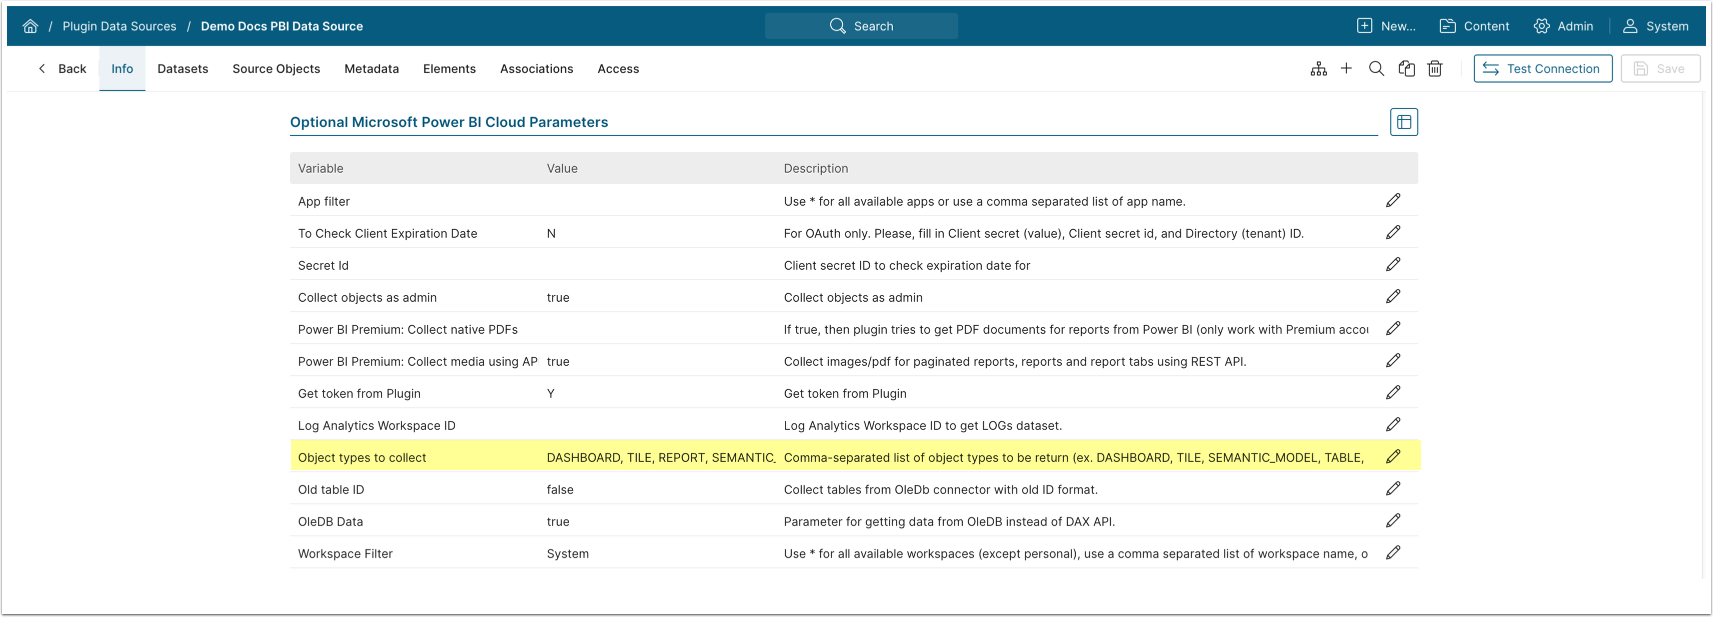The image size is (1713, 617).
Task: Go to the Metadata tab
Action: 371,69
